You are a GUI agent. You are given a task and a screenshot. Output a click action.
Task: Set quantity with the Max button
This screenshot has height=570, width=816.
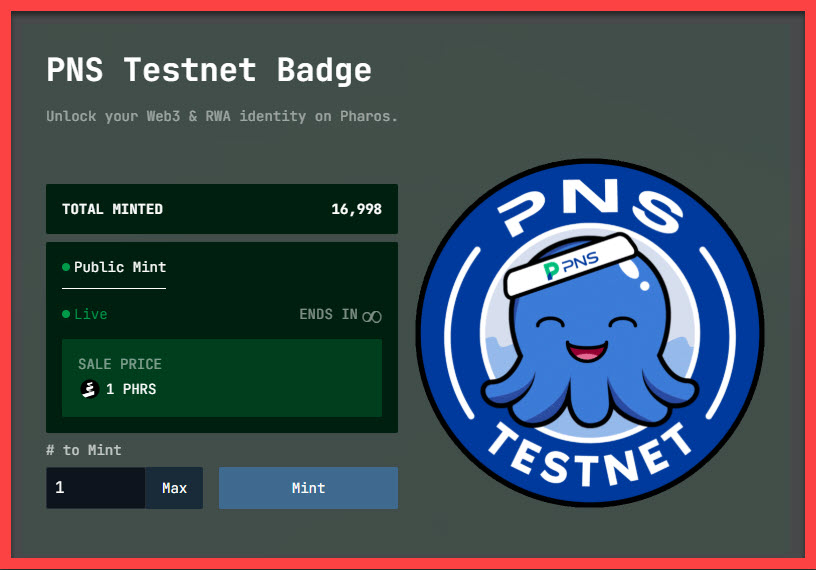174,488
